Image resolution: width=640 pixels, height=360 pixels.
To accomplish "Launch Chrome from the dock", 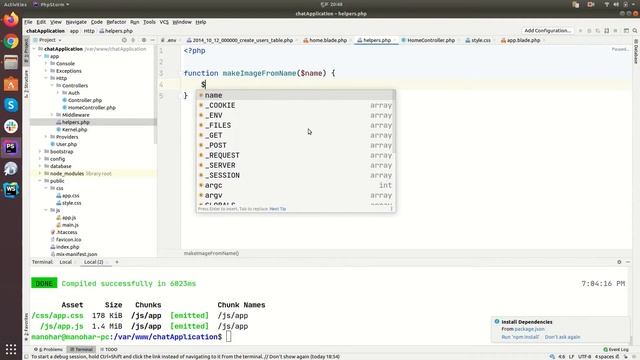I will pos(11,41).
